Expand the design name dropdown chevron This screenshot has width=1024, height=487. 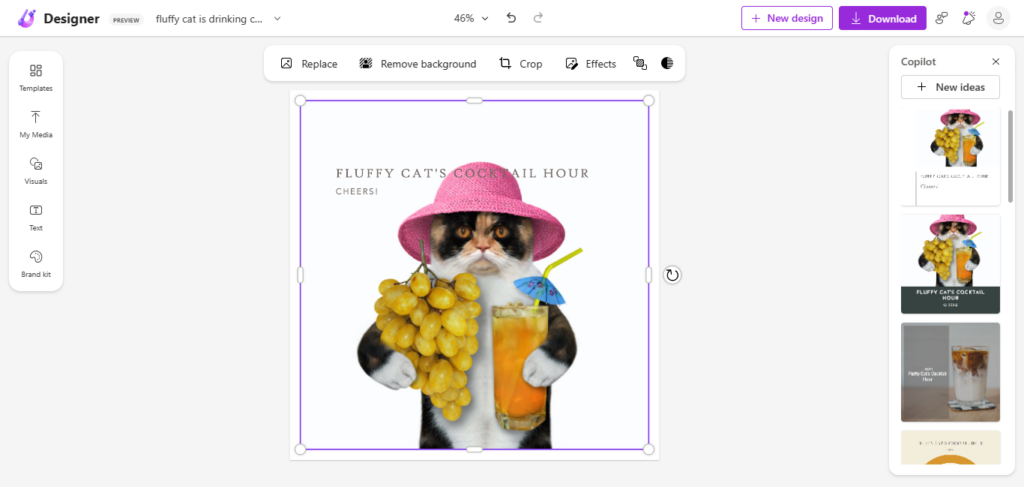pos(277,18)
